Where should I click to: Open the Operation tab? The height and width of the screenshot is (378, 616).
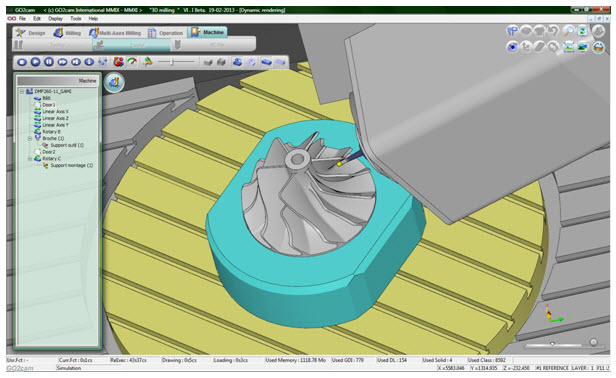[166, 33]
